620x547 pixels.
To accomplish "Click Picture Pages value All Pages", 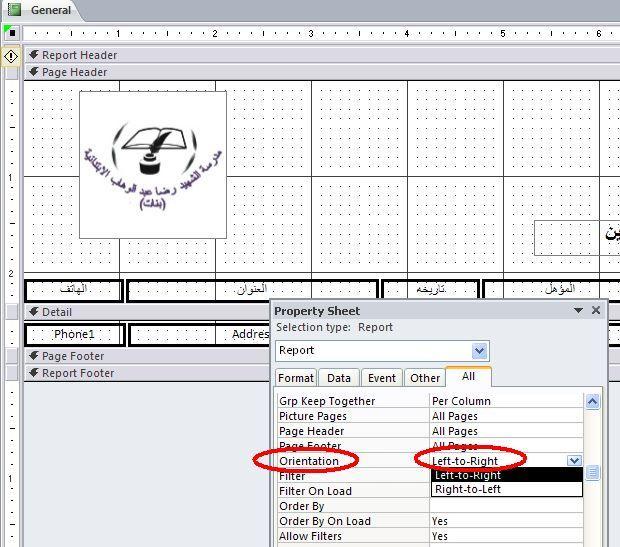I will click(x=506, y=416).
